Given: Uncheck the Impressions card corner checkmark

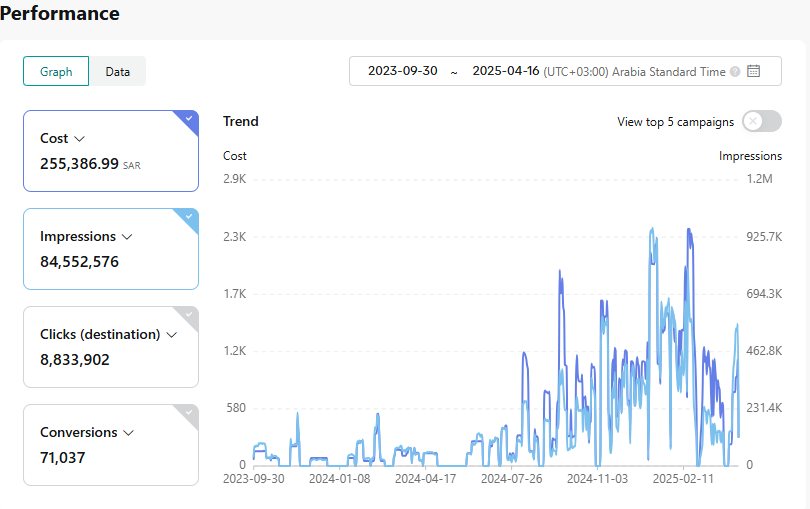Looking at the screenshot, I should coord(189,217).
